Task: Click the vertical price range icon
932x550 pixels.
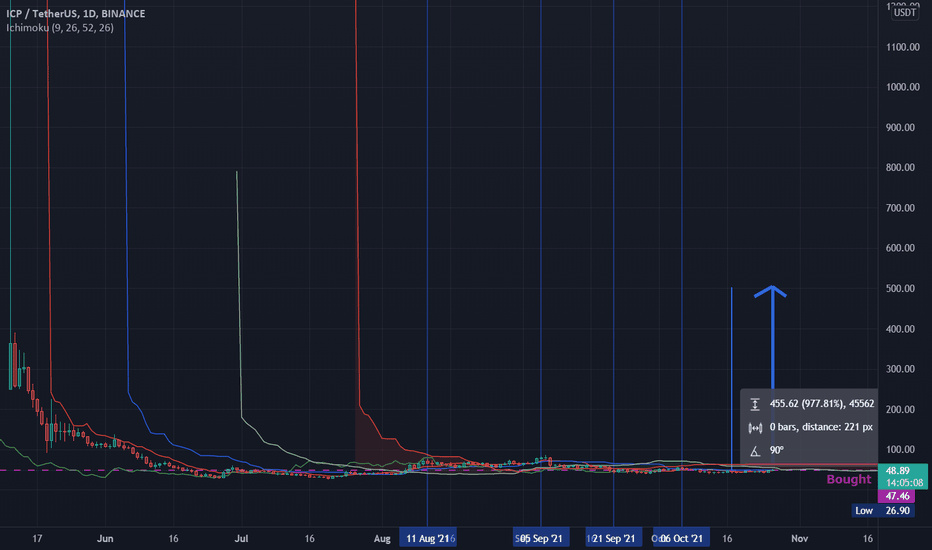Action: pos(755,404)
